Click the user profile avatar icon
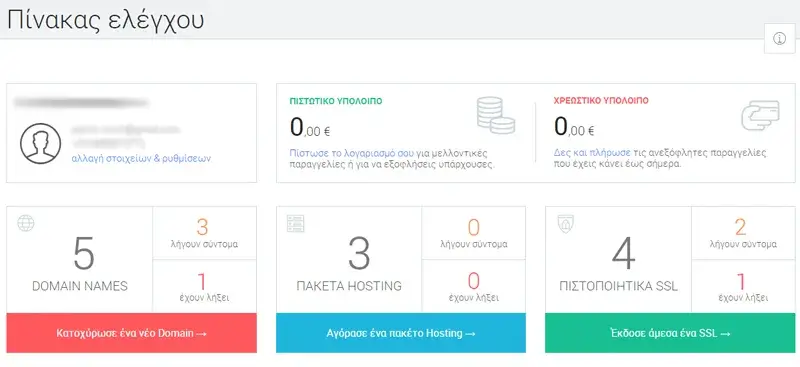 (40, 143)
